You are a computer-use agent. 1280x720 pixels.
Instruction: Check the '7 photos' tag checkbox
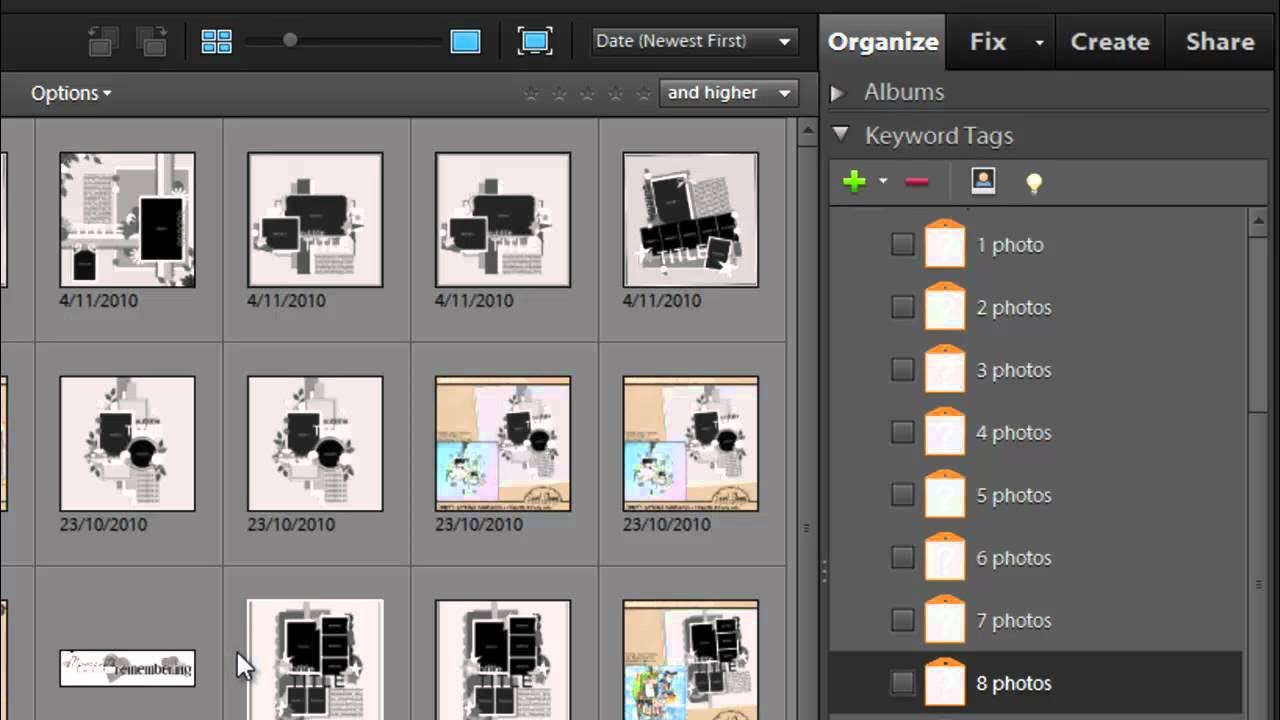click(x=902, y=620)
